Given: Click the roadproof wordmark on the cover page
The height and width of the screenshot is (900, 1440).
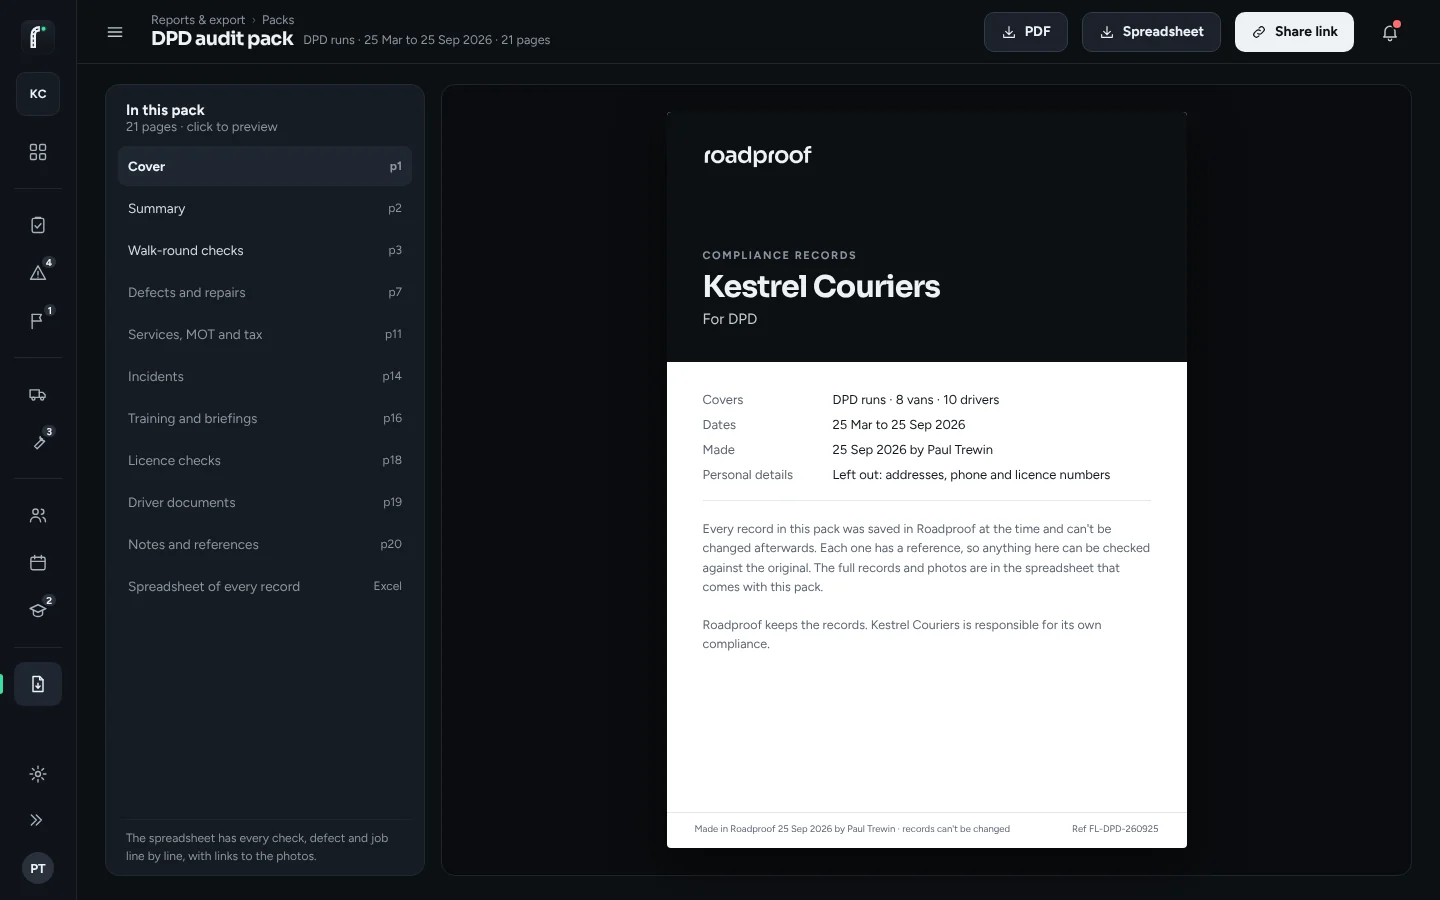Looking at the screenshot, I should (757, 156).
